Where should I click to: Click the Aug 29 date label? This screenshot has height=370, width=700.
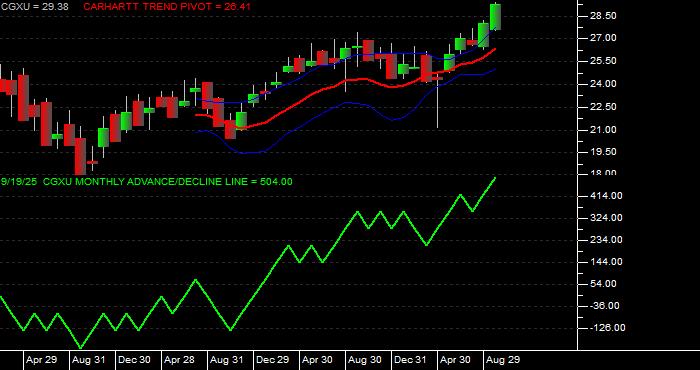(502, 360)
